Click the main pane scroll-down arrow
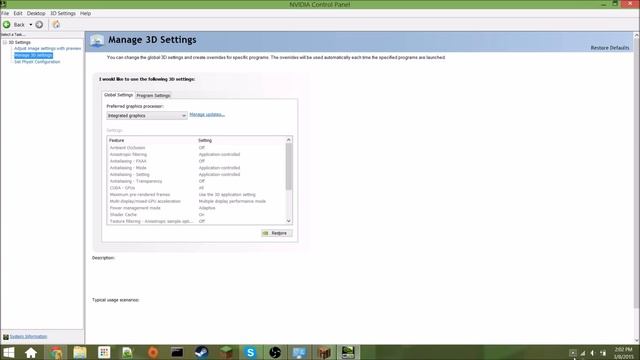640x360 pixels. 636,340
